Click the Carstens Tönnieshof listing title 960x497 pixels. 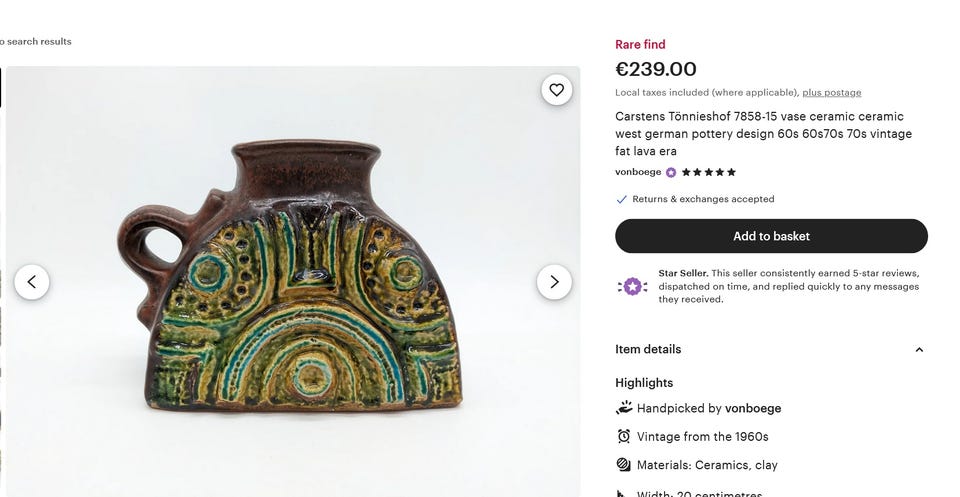[763, 134]
